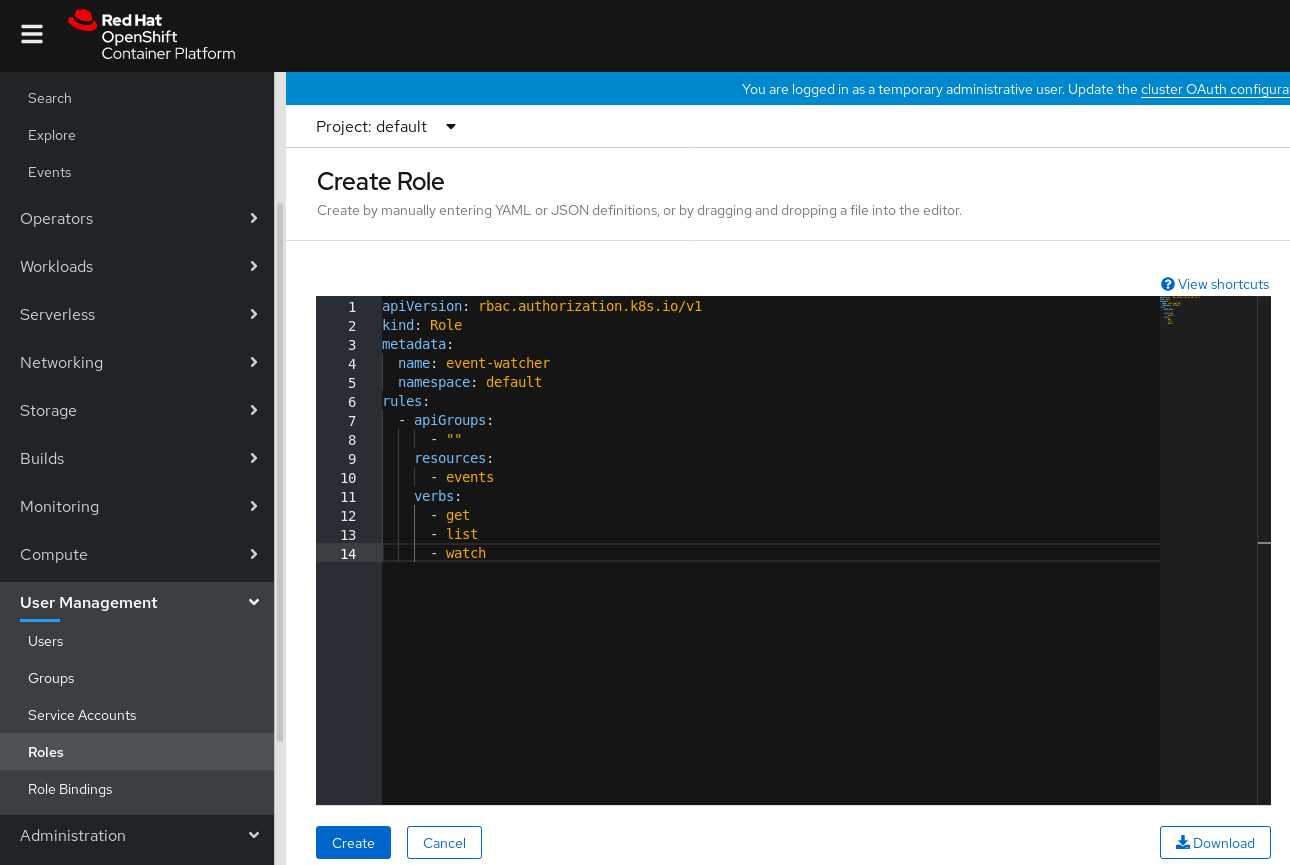Place cursor on the watch verb line
Image resolution: width=1290 pixels, height=865 pixels.
(x=466, y=553)
